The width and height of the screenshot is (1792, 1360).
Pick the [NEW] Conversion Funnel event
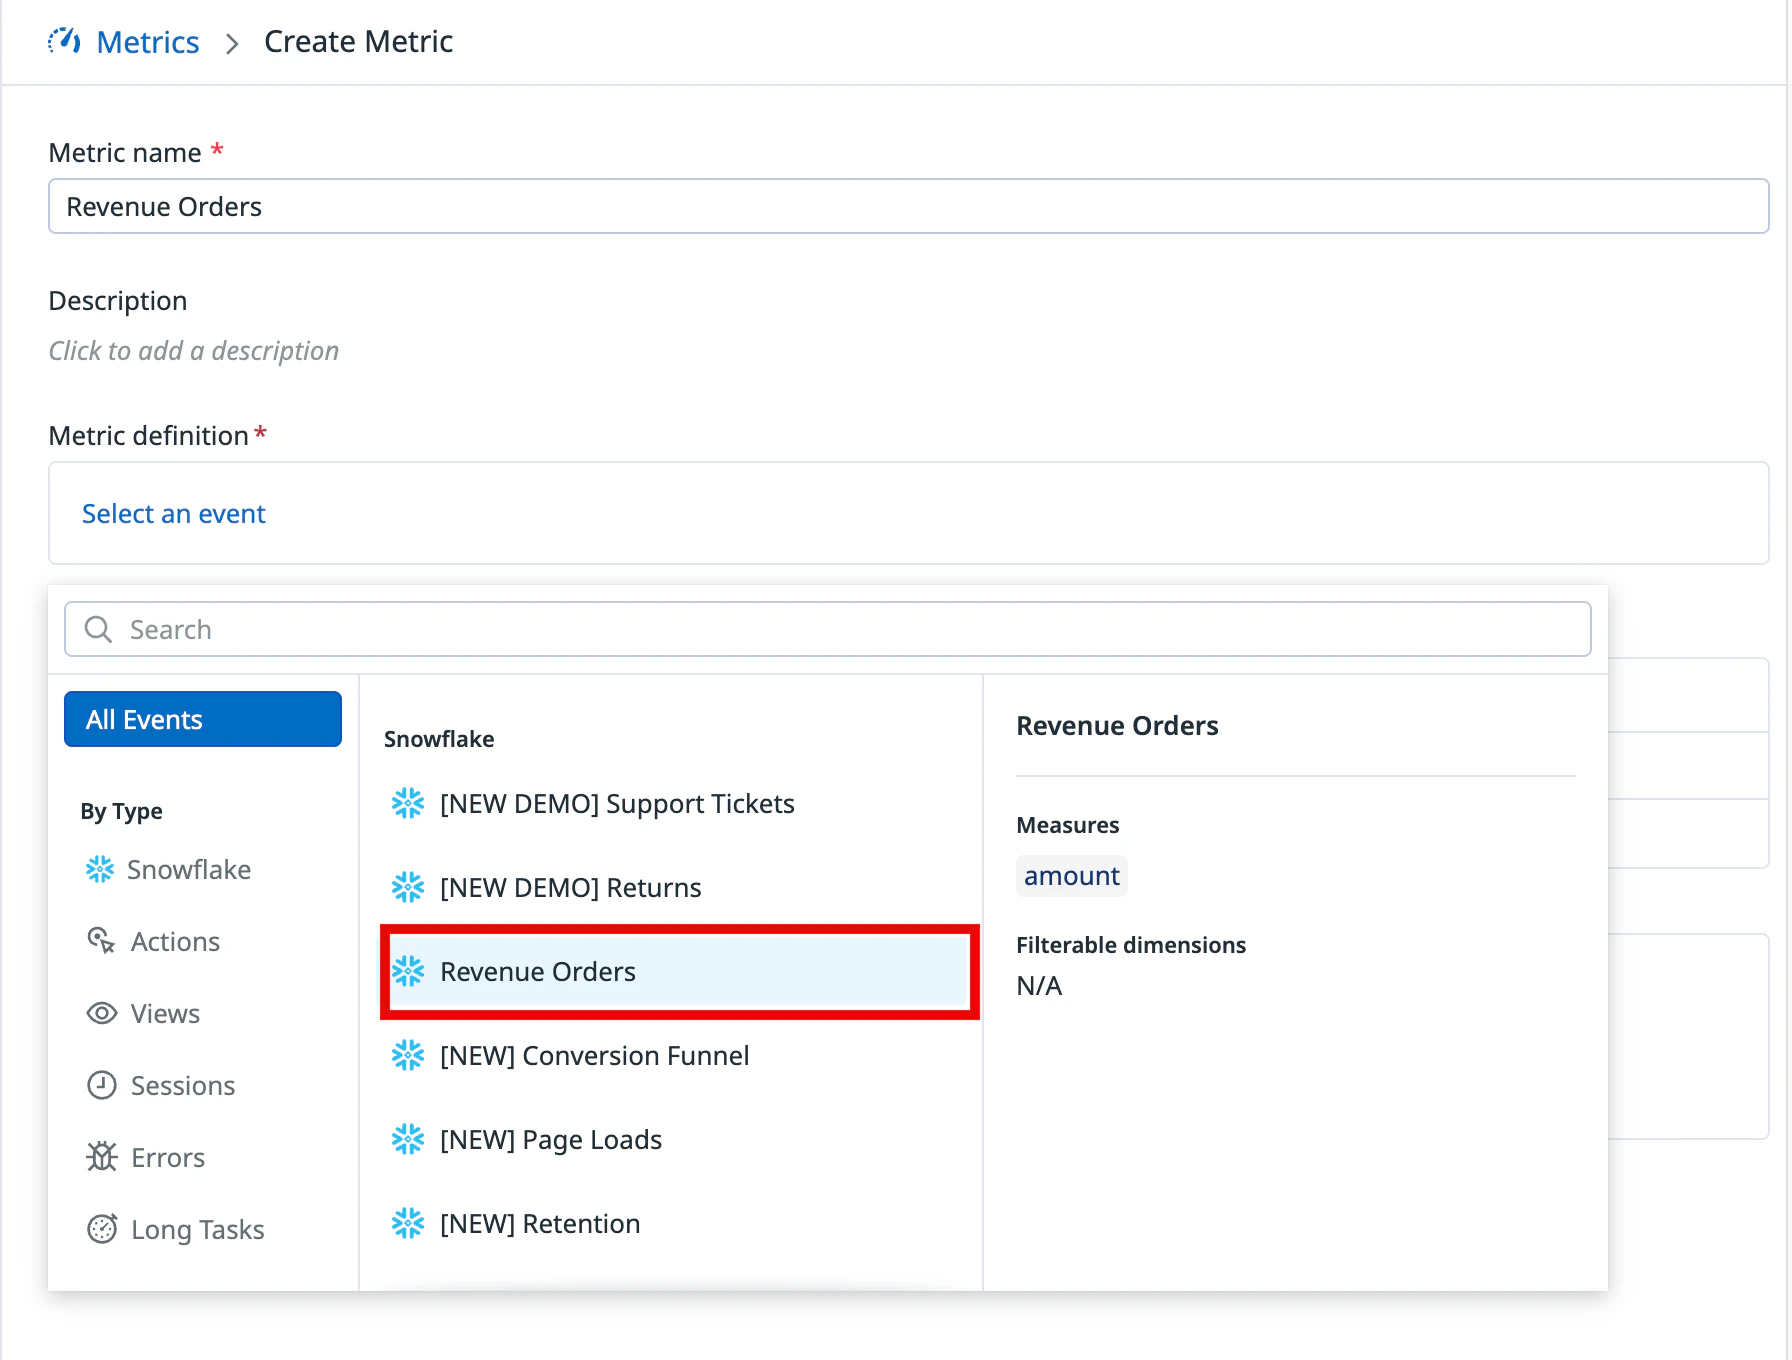[x=594, y=1056]
